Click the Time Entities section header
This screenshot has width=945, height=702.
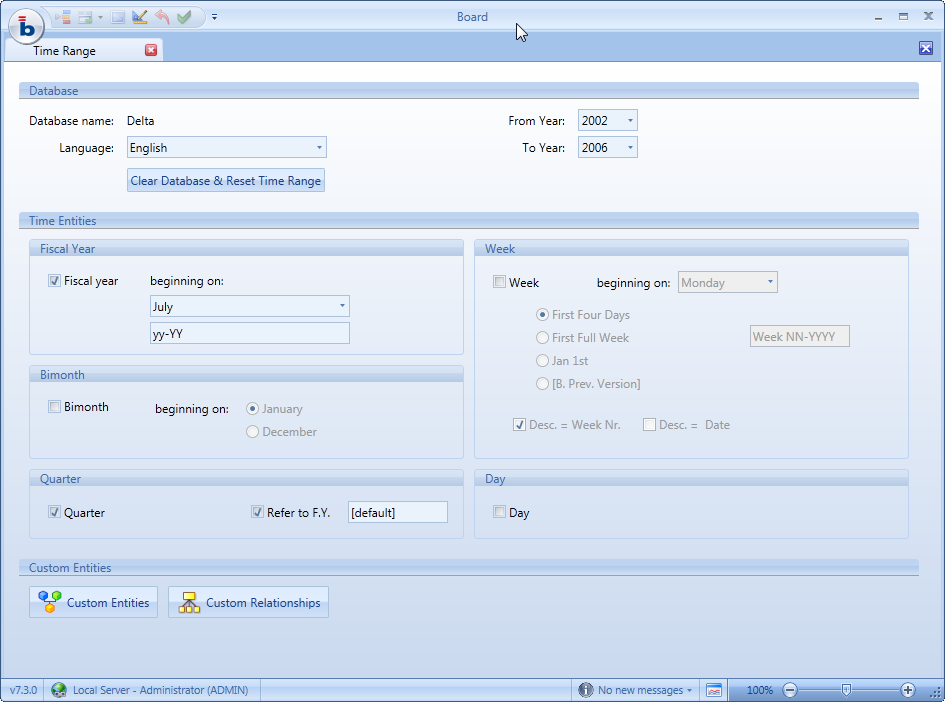coord(469,221)
